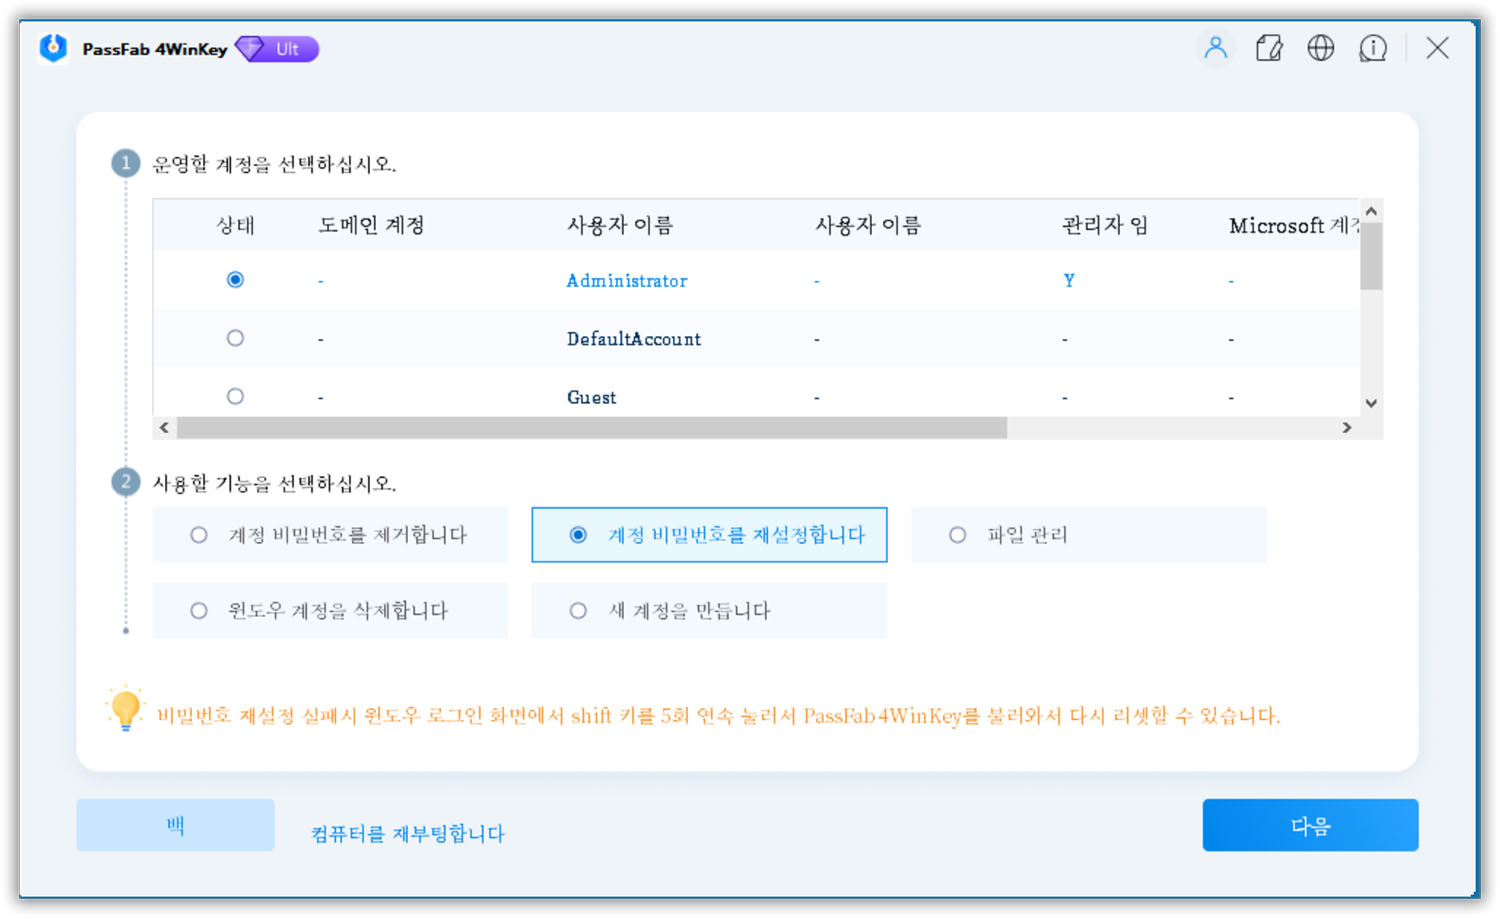The height and width of the screenshot is (918, 1500).
Task: Click the scrollbar up arrow
Action: pos(1371,211)
